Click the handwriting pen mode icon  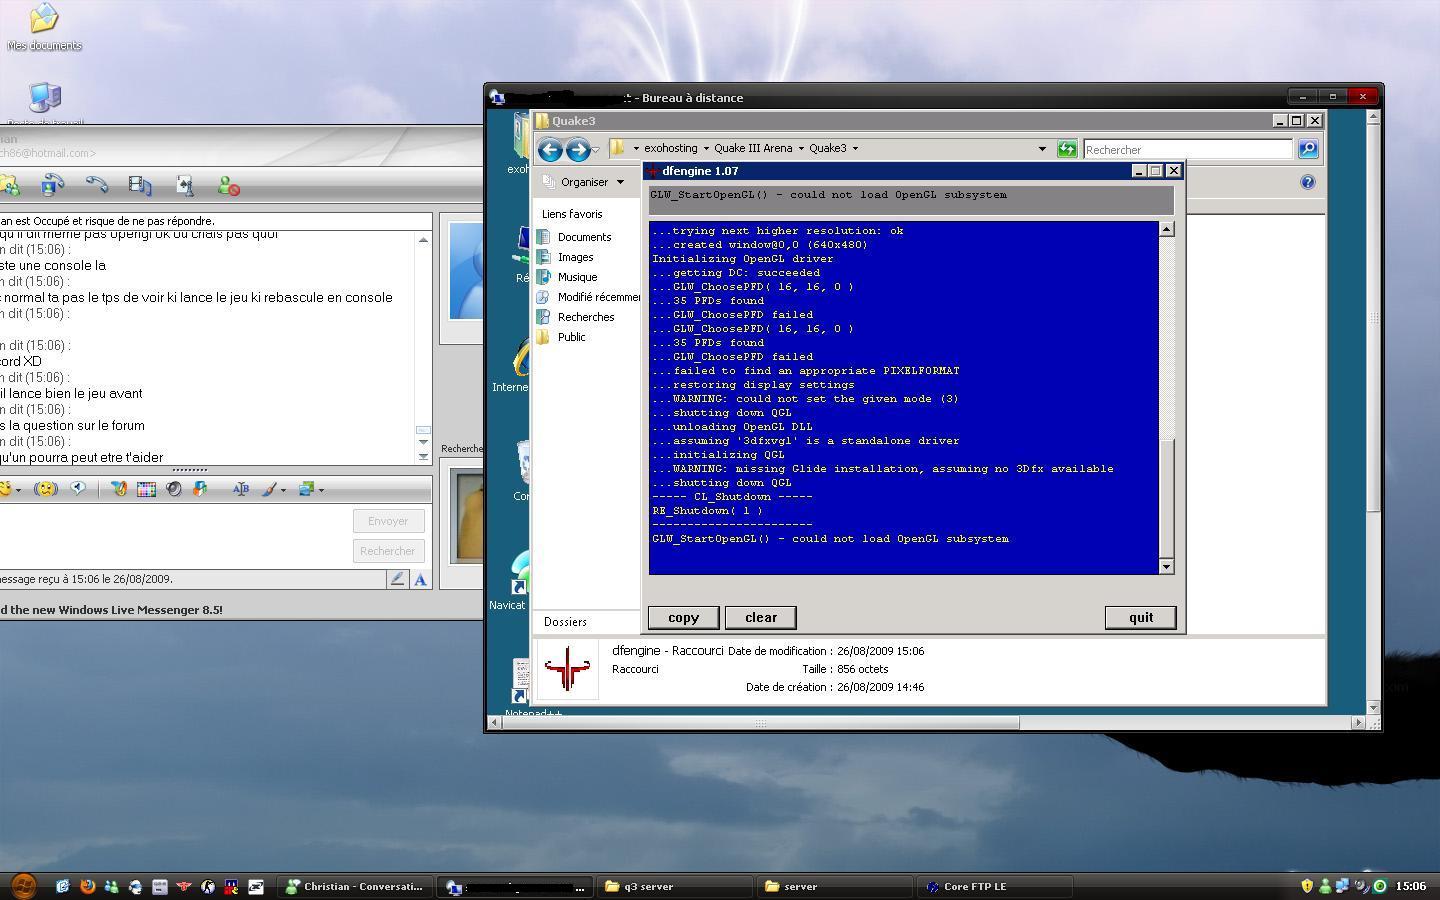coord(398,579)
